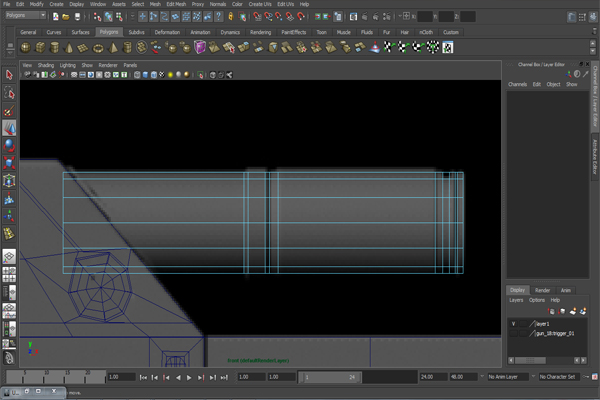The height and width of the screenshot is (400, 600).
Task: Select the arrow Select tool
Action: tap(9, 75)
